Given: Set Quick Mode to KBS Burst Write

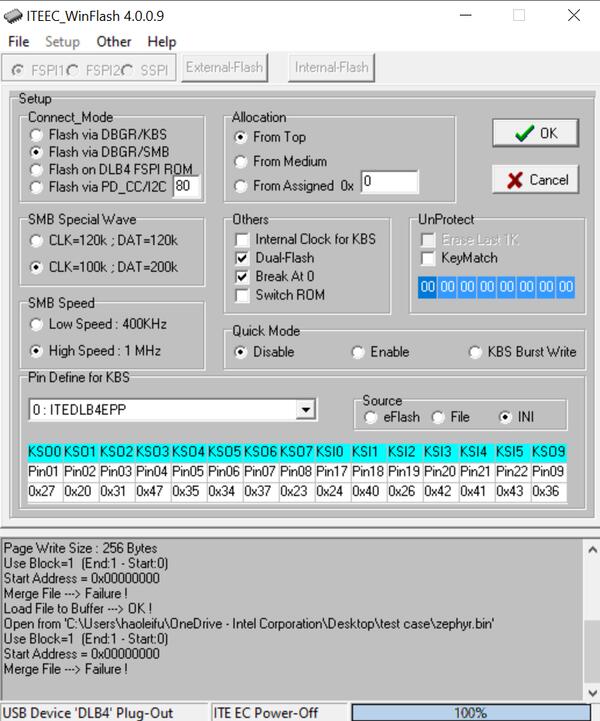Looking at the screenshot, I should [475, 352].
